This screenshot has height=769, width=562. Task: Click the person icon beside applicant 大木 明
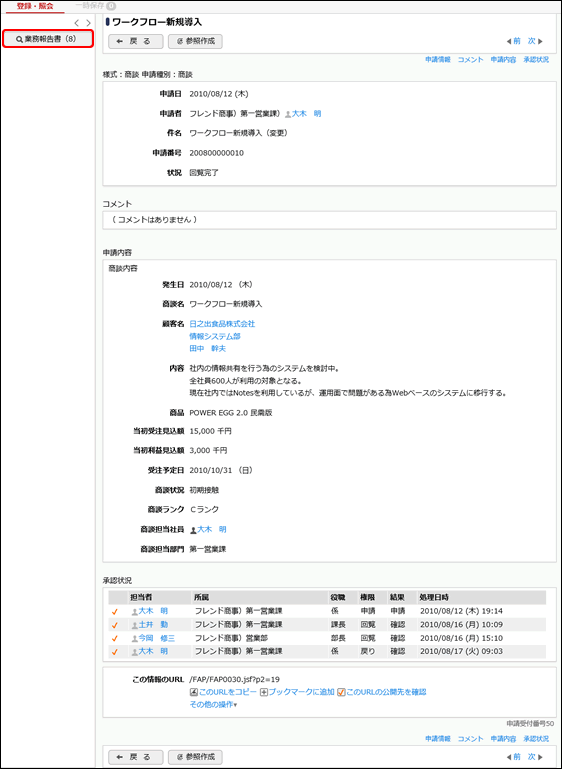288,114
